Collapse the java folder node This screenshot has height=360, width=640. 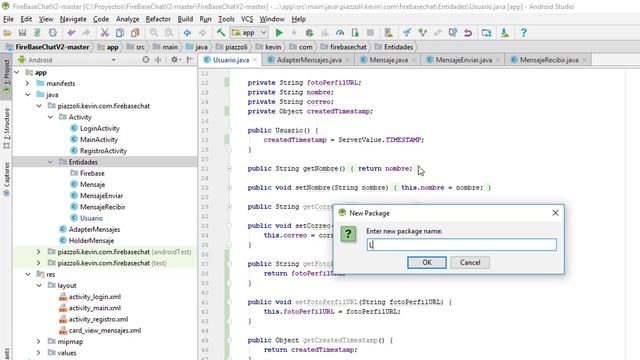point(28,95)
